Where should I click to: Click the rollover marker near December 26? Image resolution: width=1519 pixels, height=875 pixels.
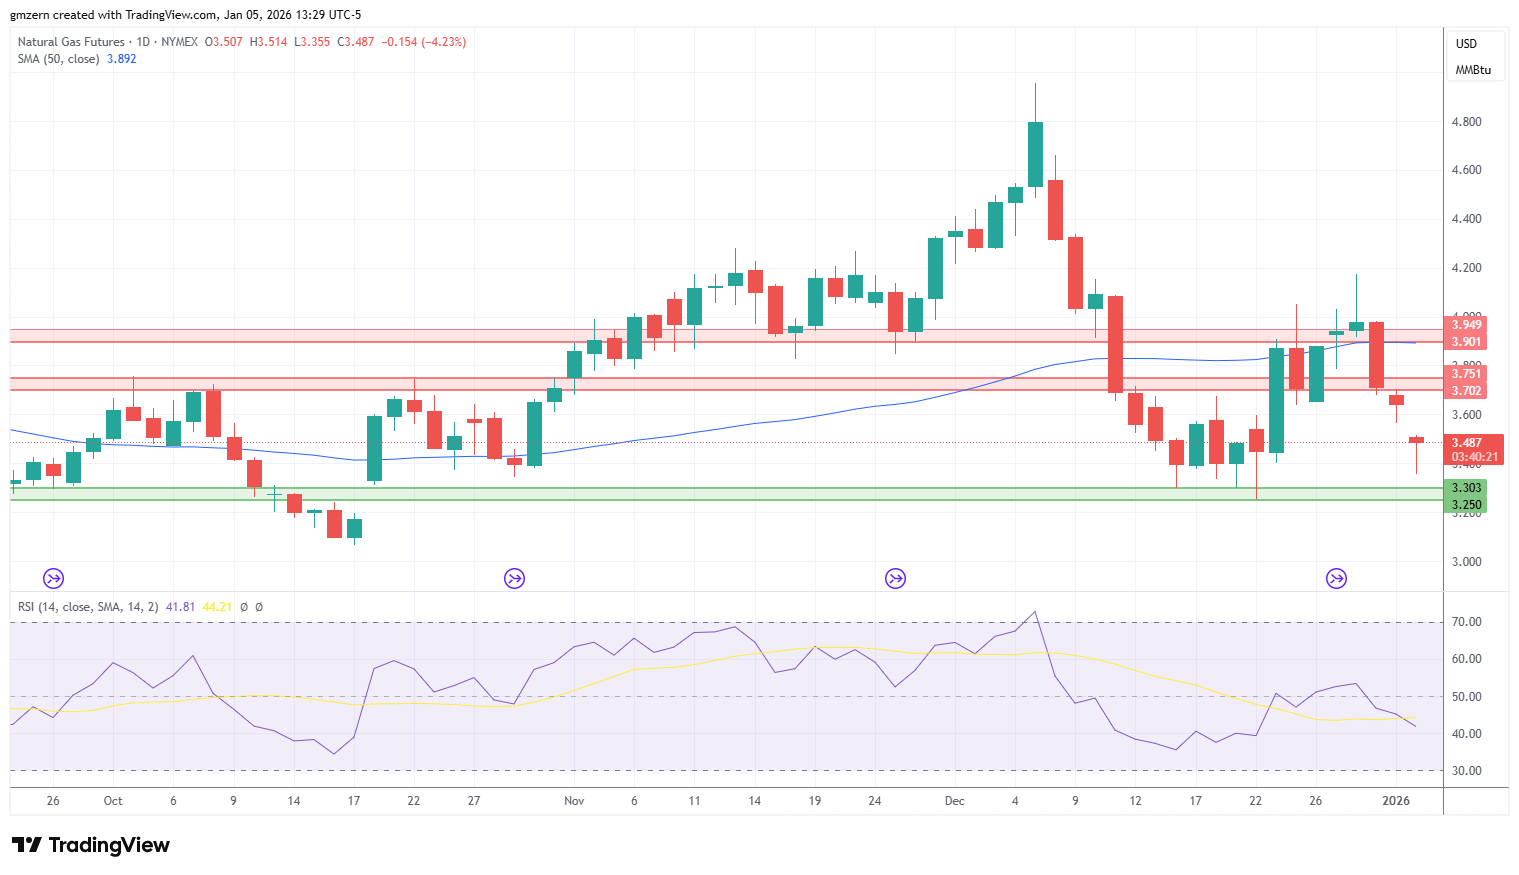(x=1336, y=578)
